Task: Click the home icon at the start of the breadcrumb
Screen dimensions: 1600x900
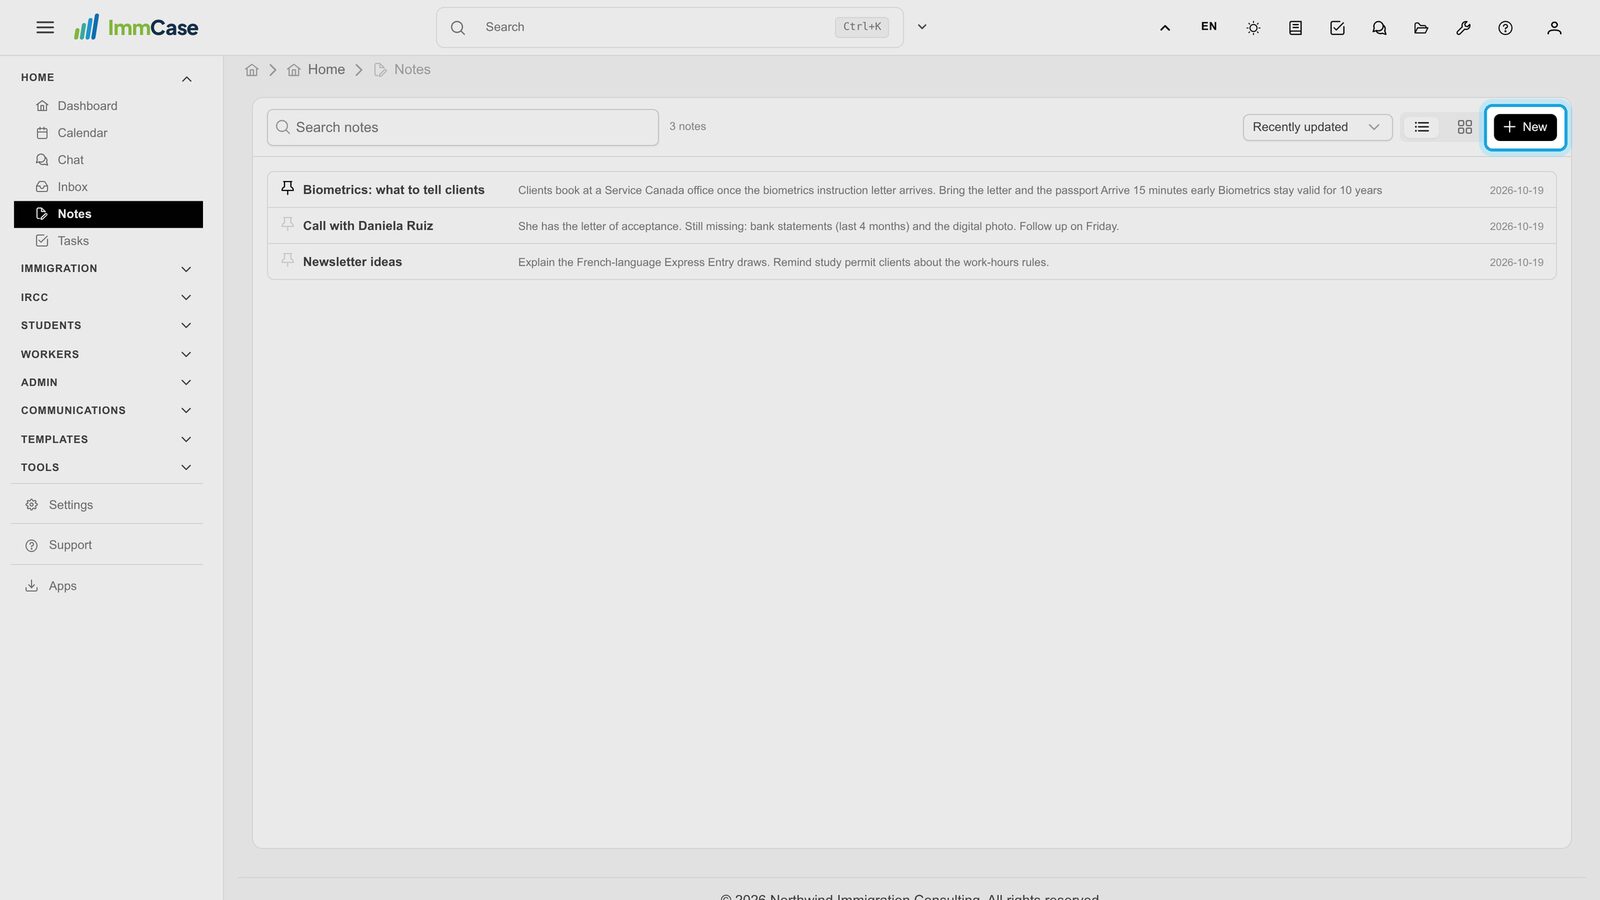Action: click(252, 70)
